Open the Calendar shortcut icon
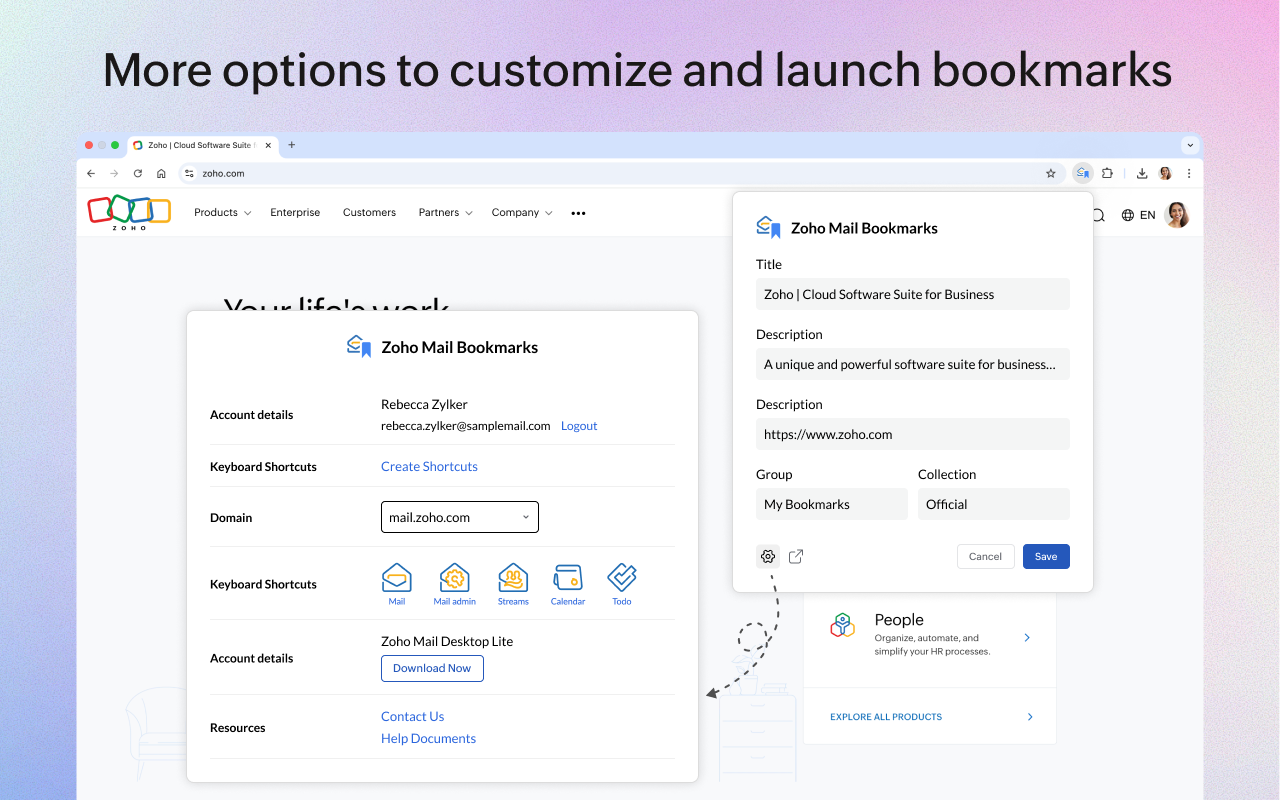 (x=568, y=577)
